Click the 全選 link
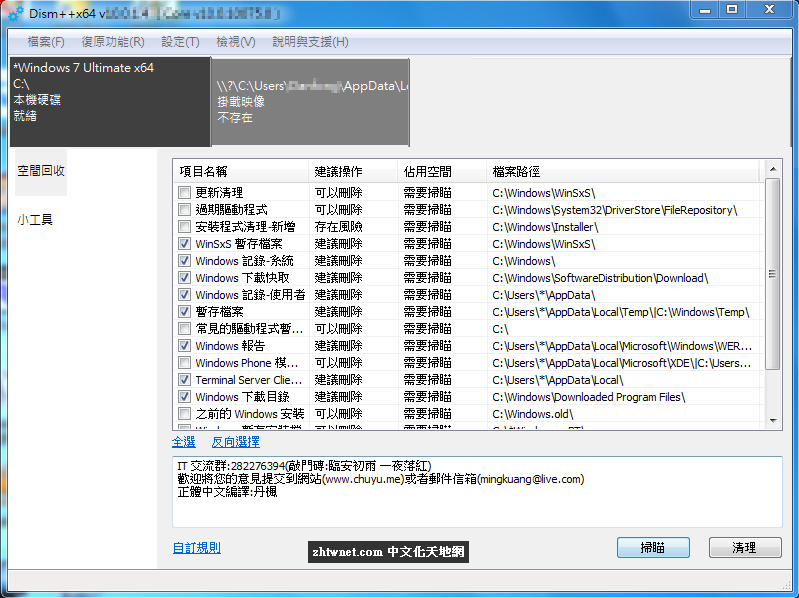The width and height of the screenshot is (799, 598). (183, 442)
